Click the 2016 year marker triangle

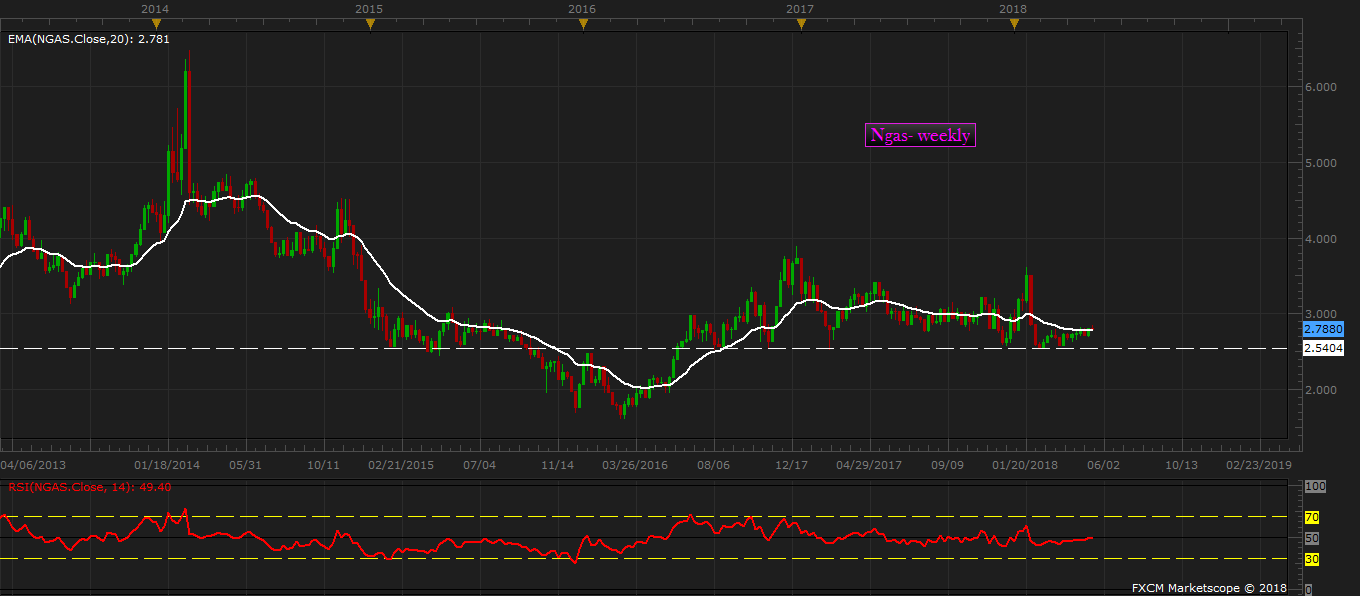click(583, 24)
